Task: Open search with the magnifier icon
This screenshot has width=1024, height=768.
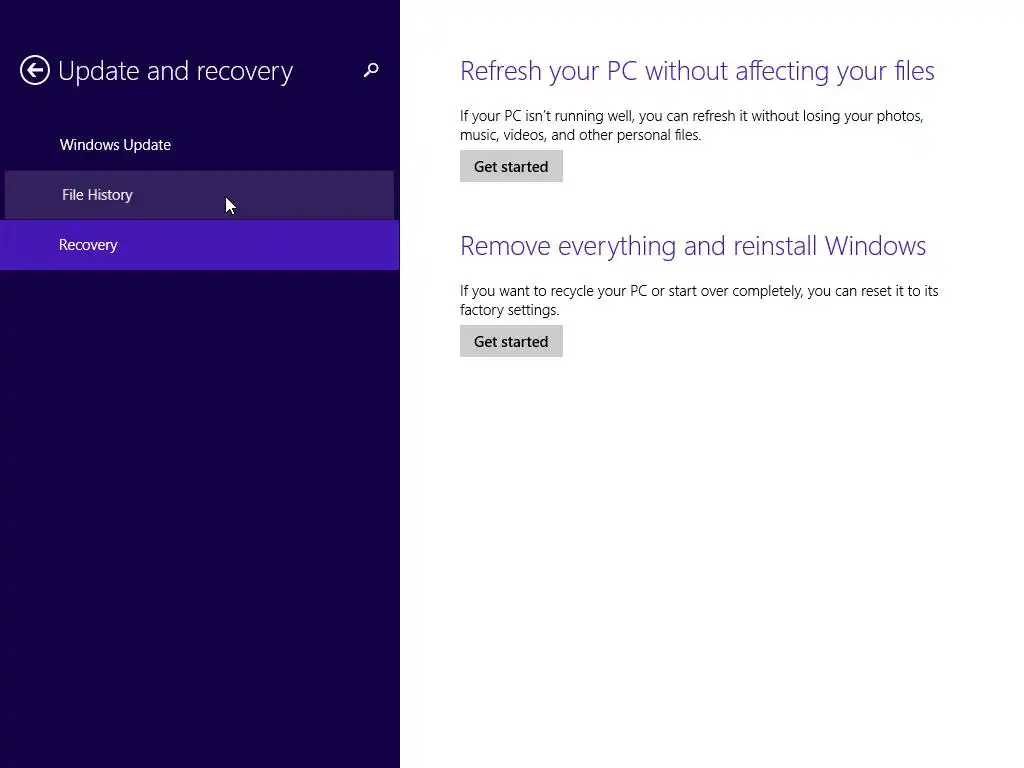Action: 371,69
